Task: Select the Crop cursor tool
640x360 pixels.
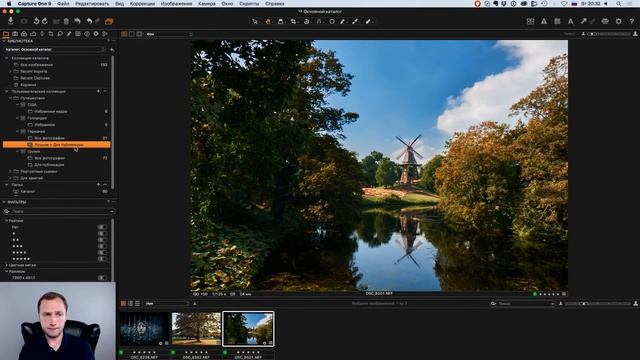Action: (293, 21)
